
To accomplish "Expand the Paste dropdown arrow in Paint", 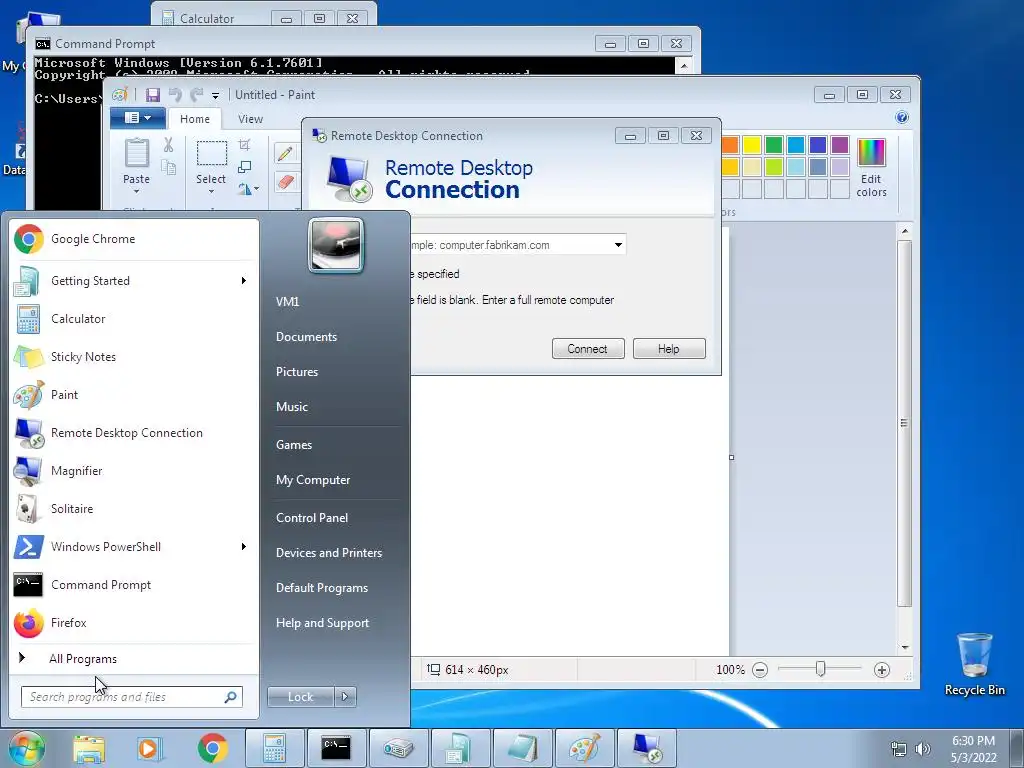I will pyautogui.click(x=136, y=192).
